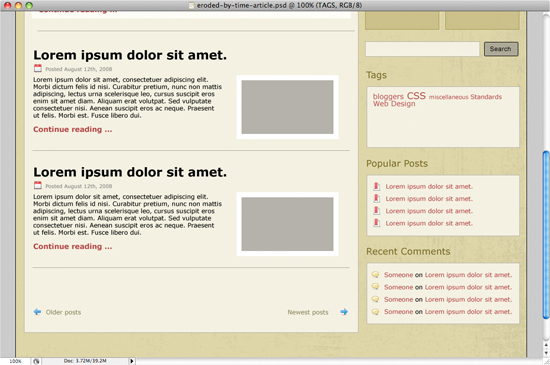Click the Newest posts link

pos(308,312)
